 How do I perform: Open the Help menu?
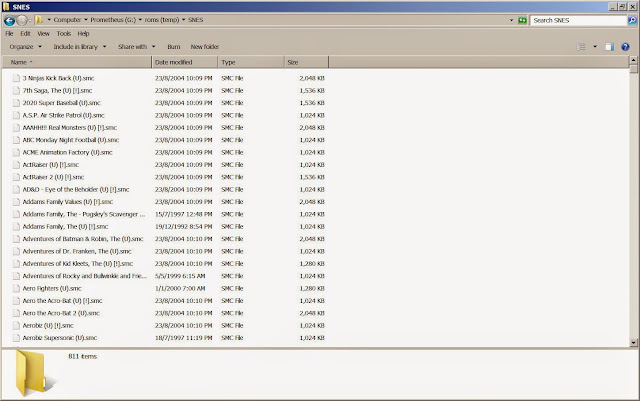click(x=83, y=33)
